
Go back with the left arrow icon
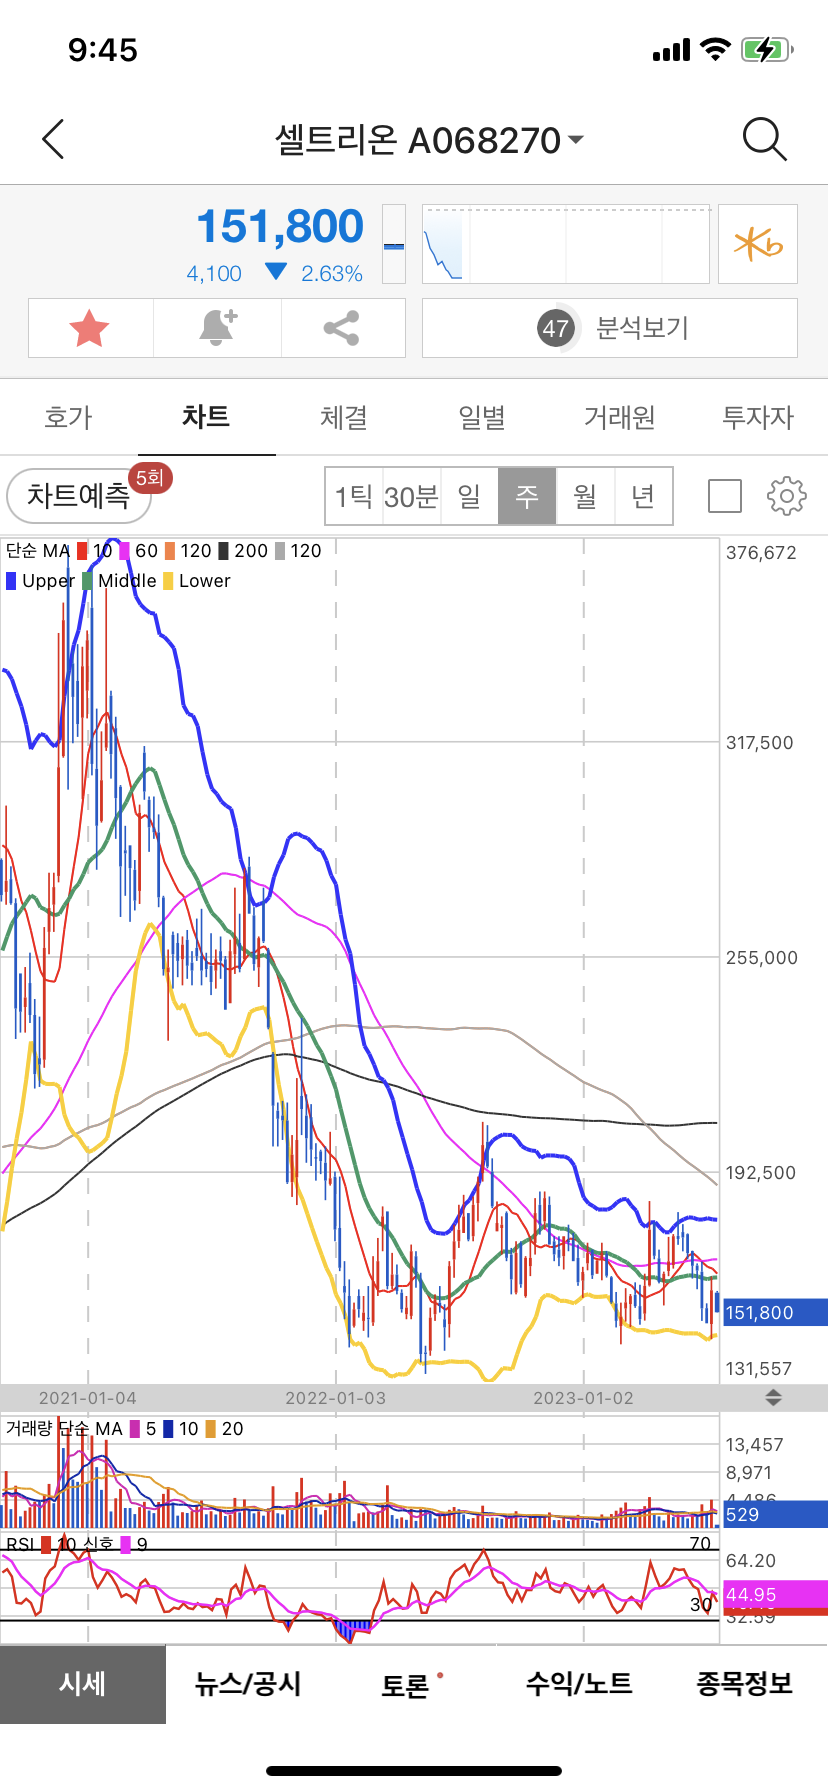click(x=54, y=139)
